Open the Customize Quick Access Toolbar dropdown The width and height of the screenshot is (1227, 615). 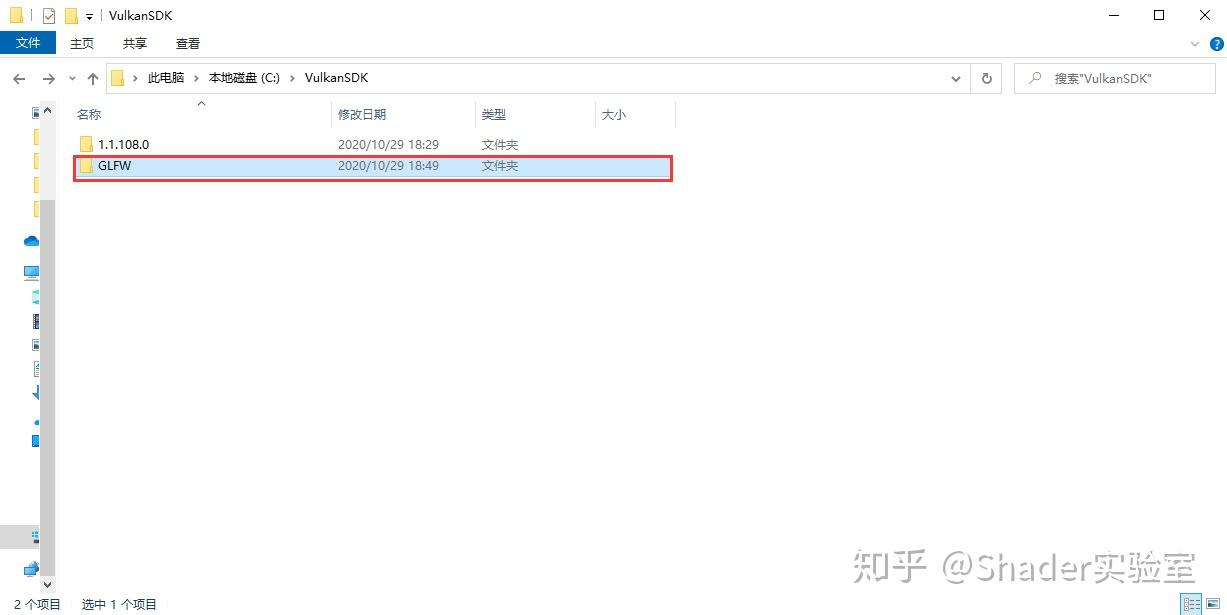pos(90,16)
